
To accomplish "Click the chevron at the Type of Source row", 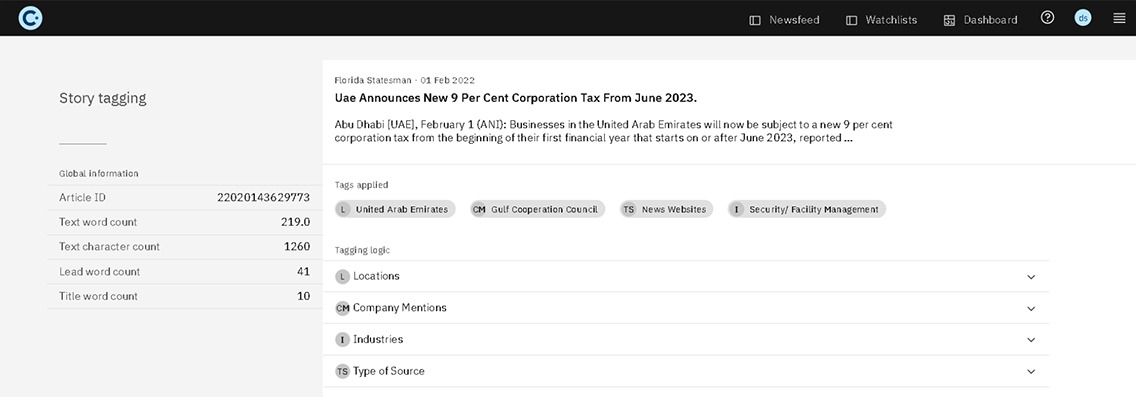I will [x=1031, y=372].
